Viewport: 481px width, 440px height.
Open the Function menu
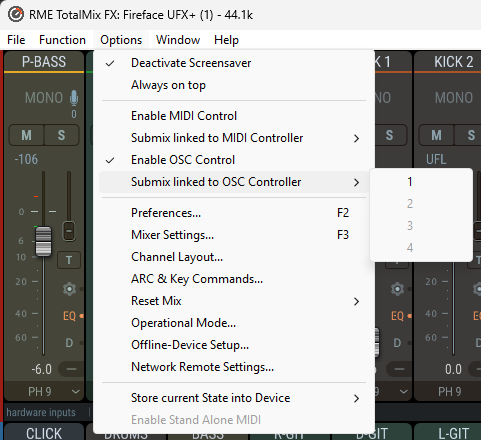point(62,40)
